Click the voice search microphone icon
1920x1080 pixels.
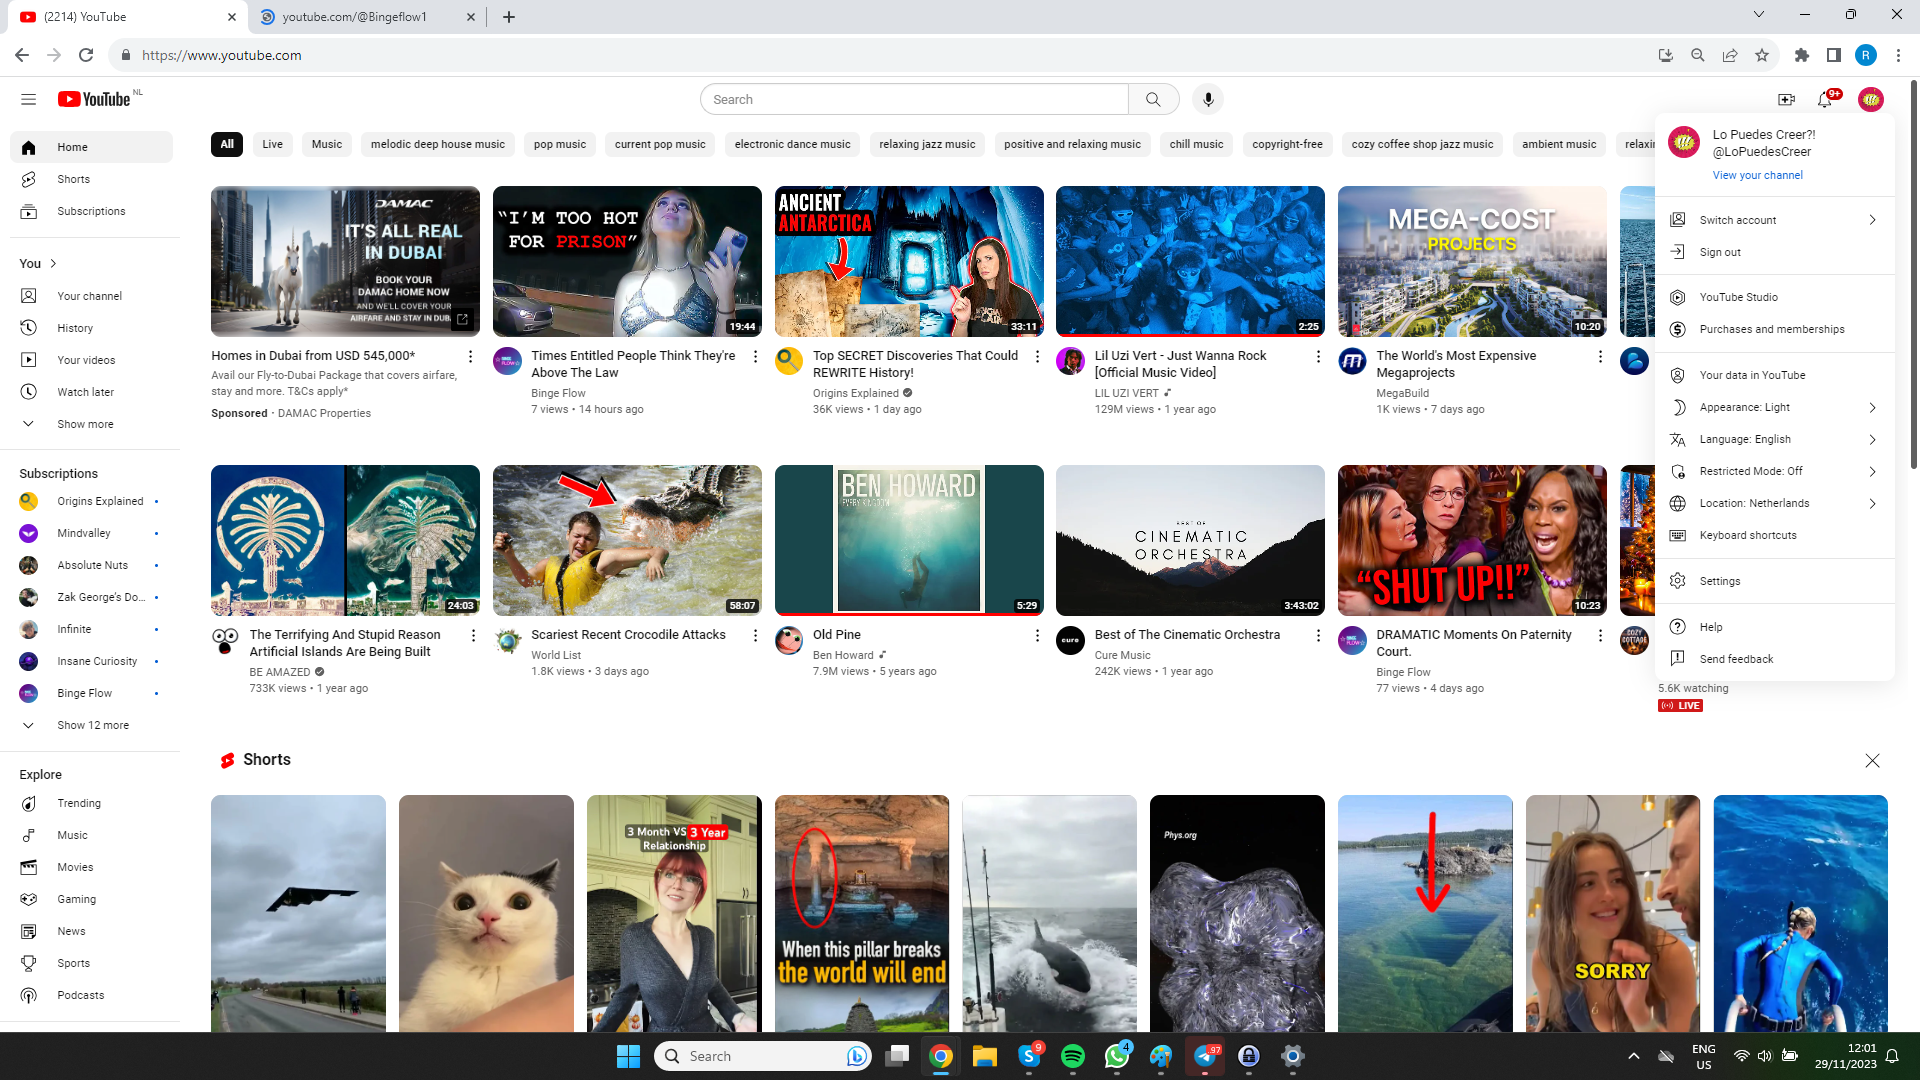point(1208,99)
